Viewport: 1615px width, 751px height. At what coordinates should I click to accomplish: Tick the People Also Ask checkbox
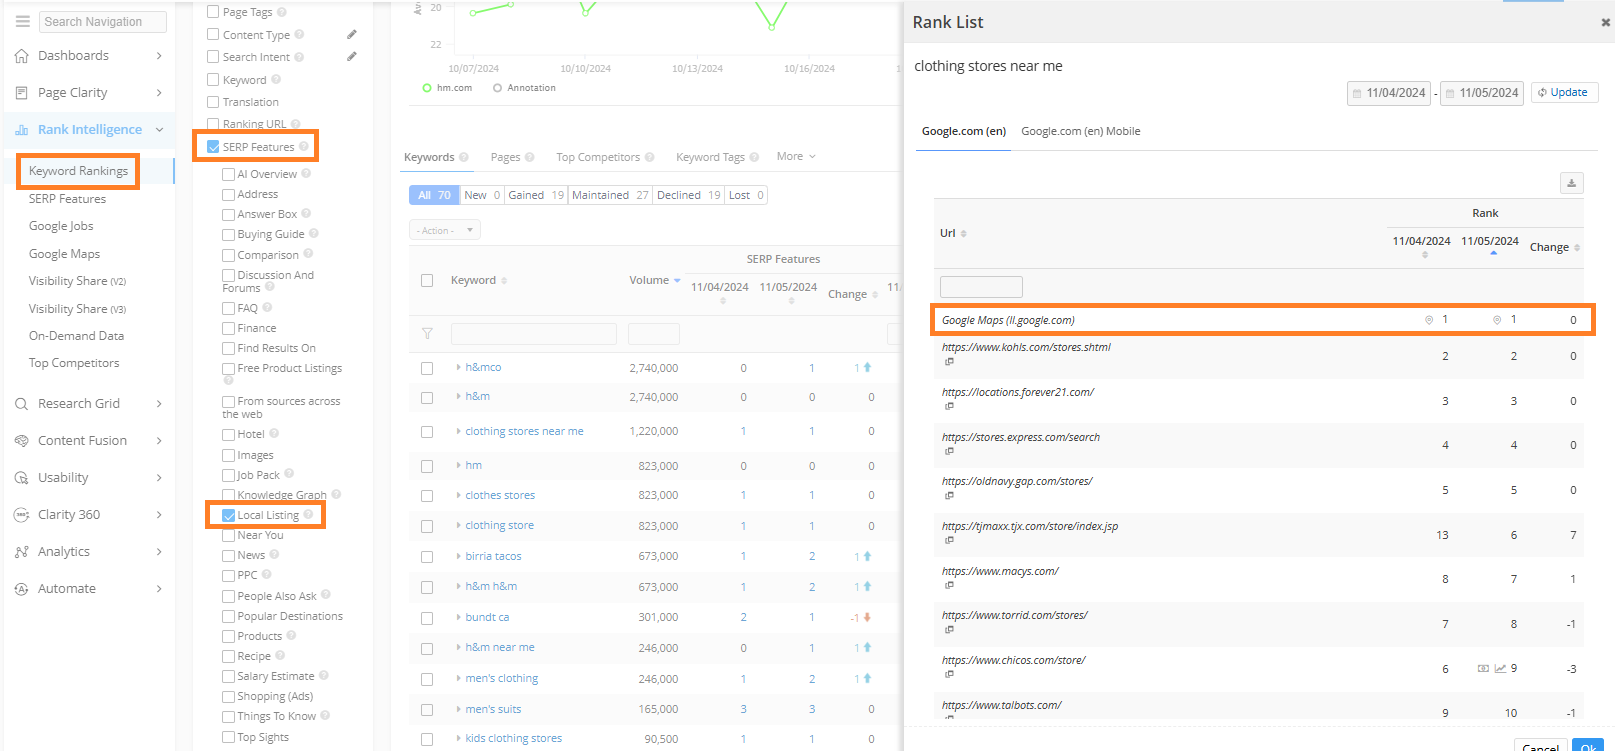pyautogui.click(x=229, y=597)
